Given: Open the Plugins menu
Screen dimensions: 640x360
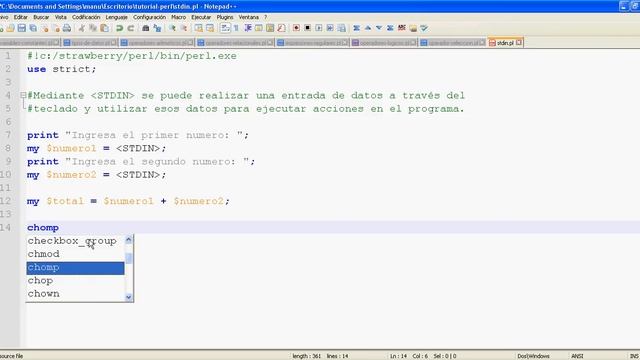Looking at the screenshot, I should point(224,17).
